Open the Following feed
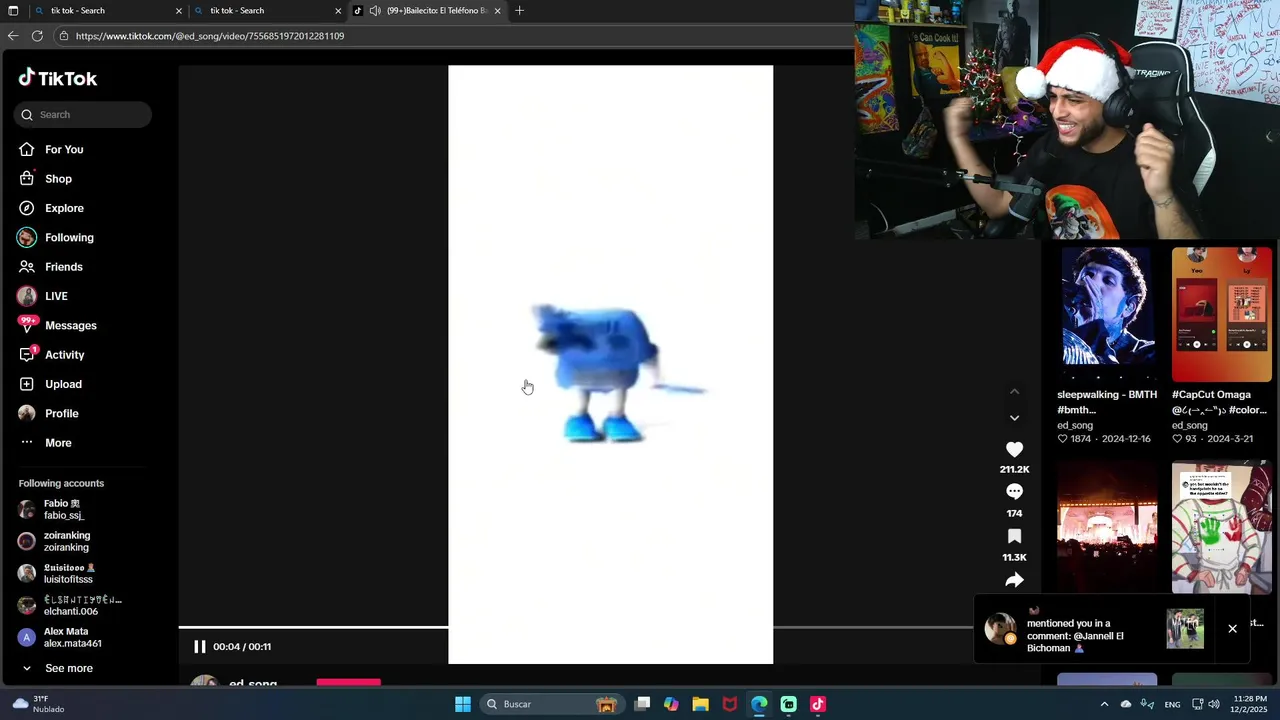Screen dimensions: 1280x720 point(69,238)
